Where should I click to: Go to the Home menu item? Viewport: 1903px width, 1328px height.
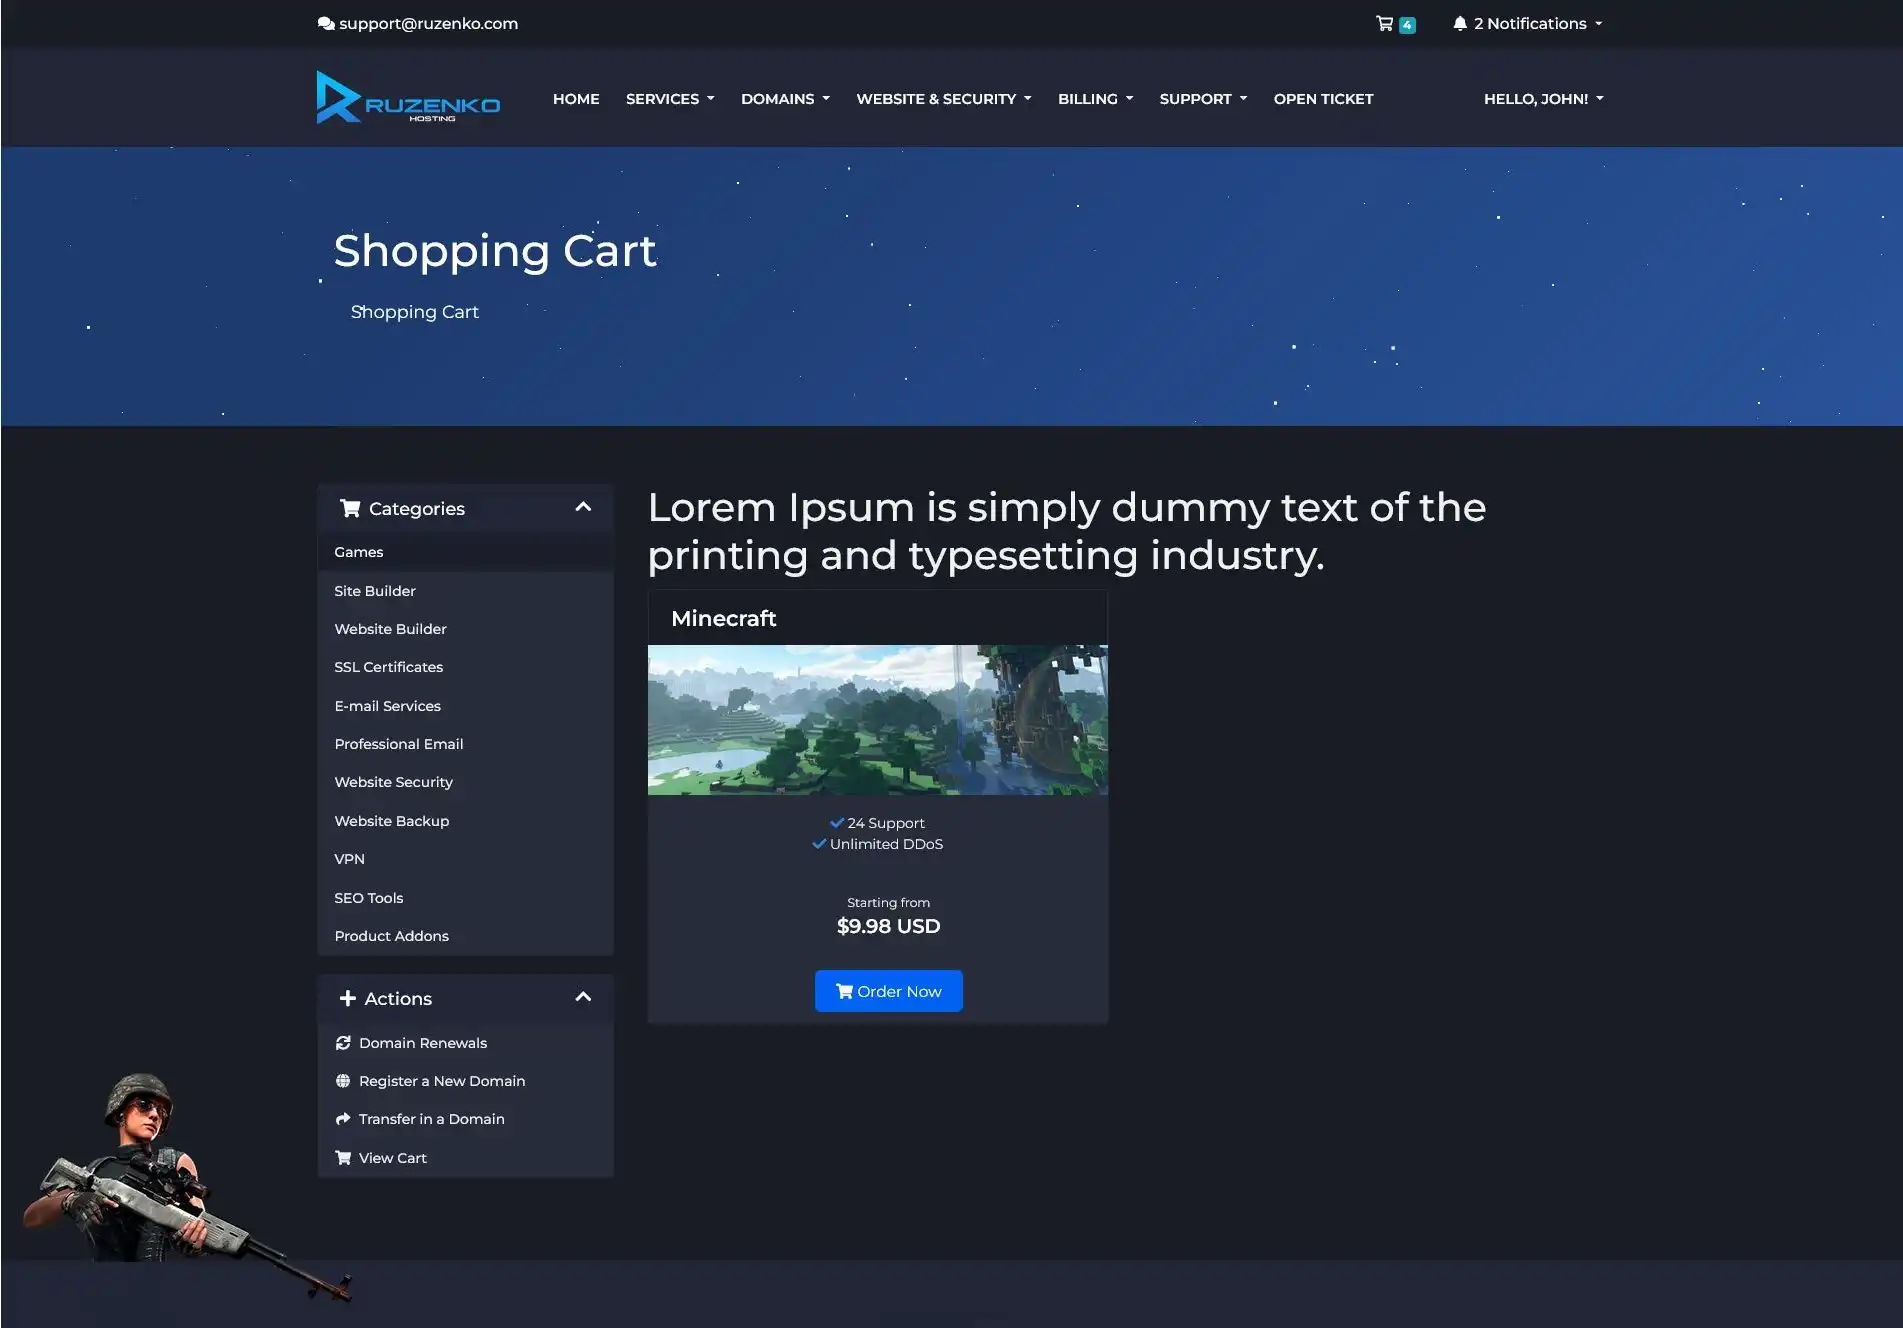(576, 99)
